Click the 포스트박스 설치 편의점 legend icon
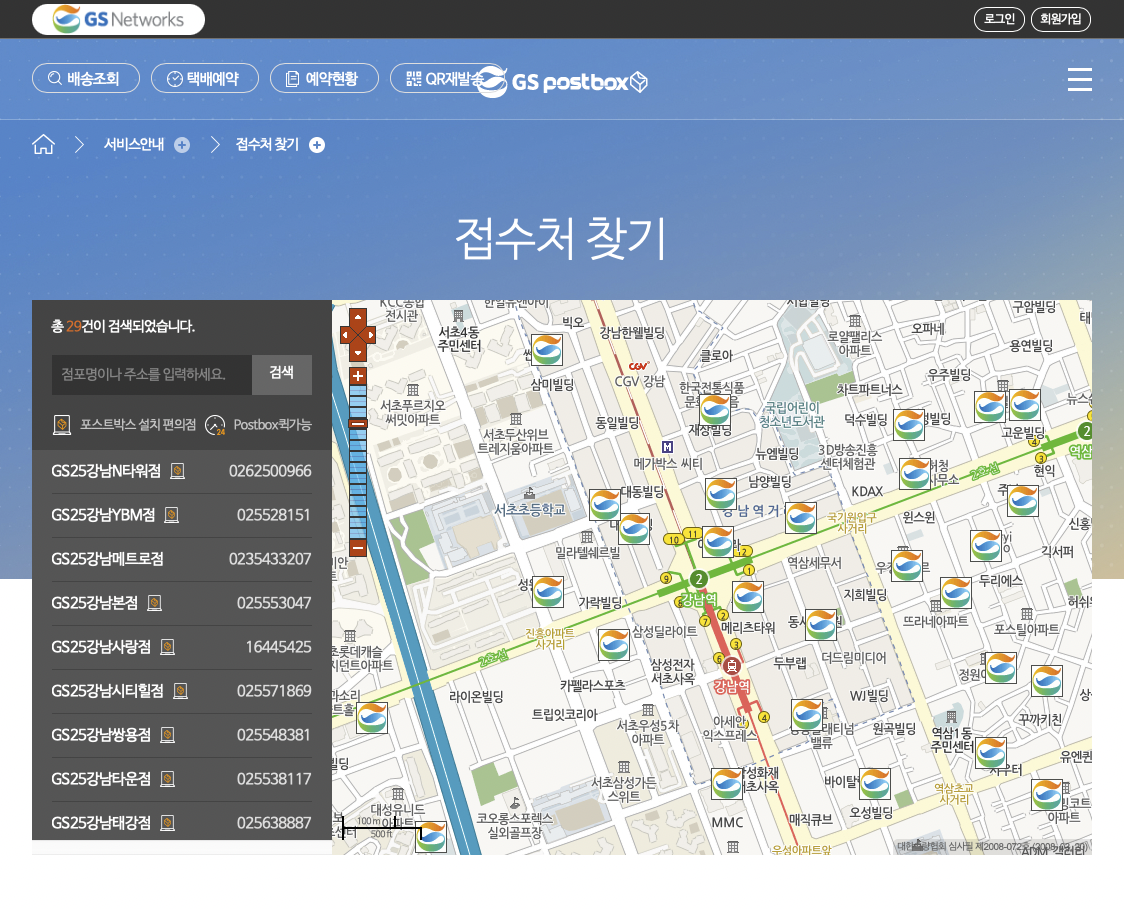 click(x=62, y=425)
